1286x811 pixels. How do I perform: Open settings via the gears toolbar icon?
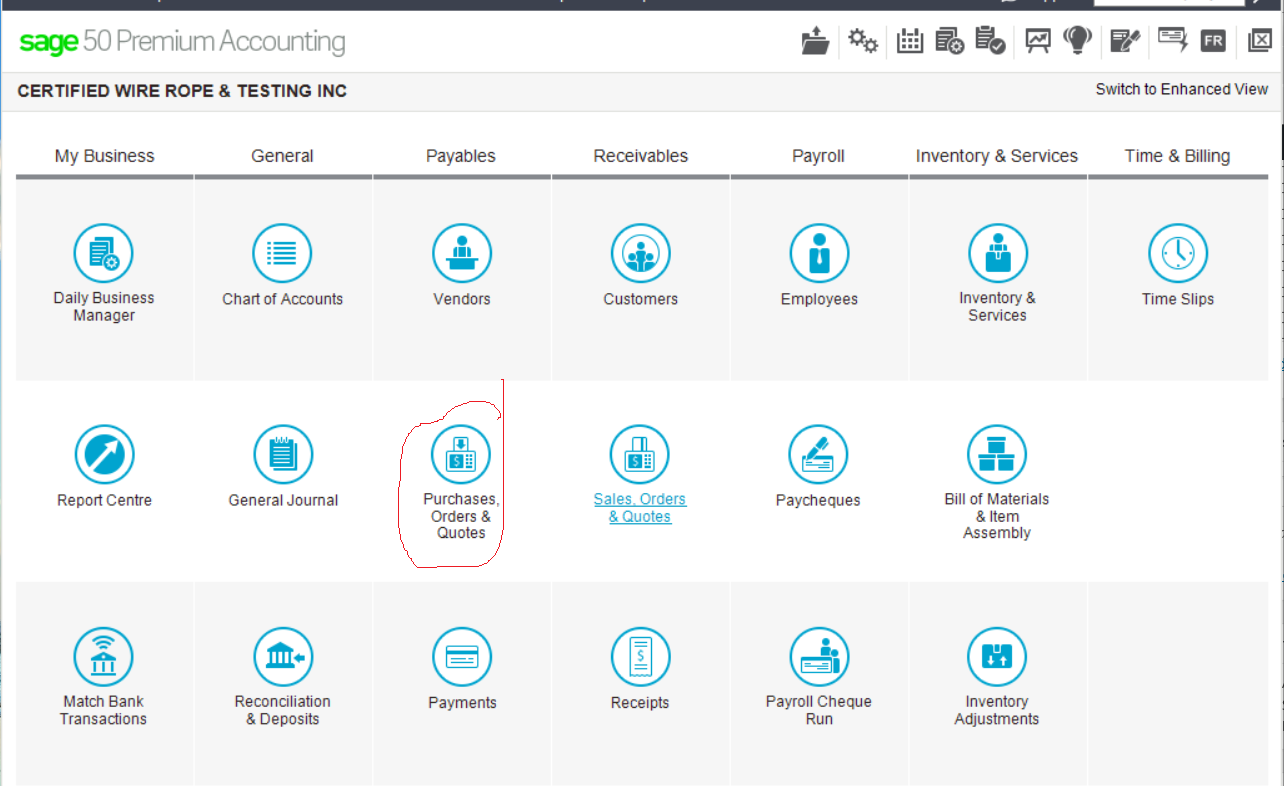[863, 41]
